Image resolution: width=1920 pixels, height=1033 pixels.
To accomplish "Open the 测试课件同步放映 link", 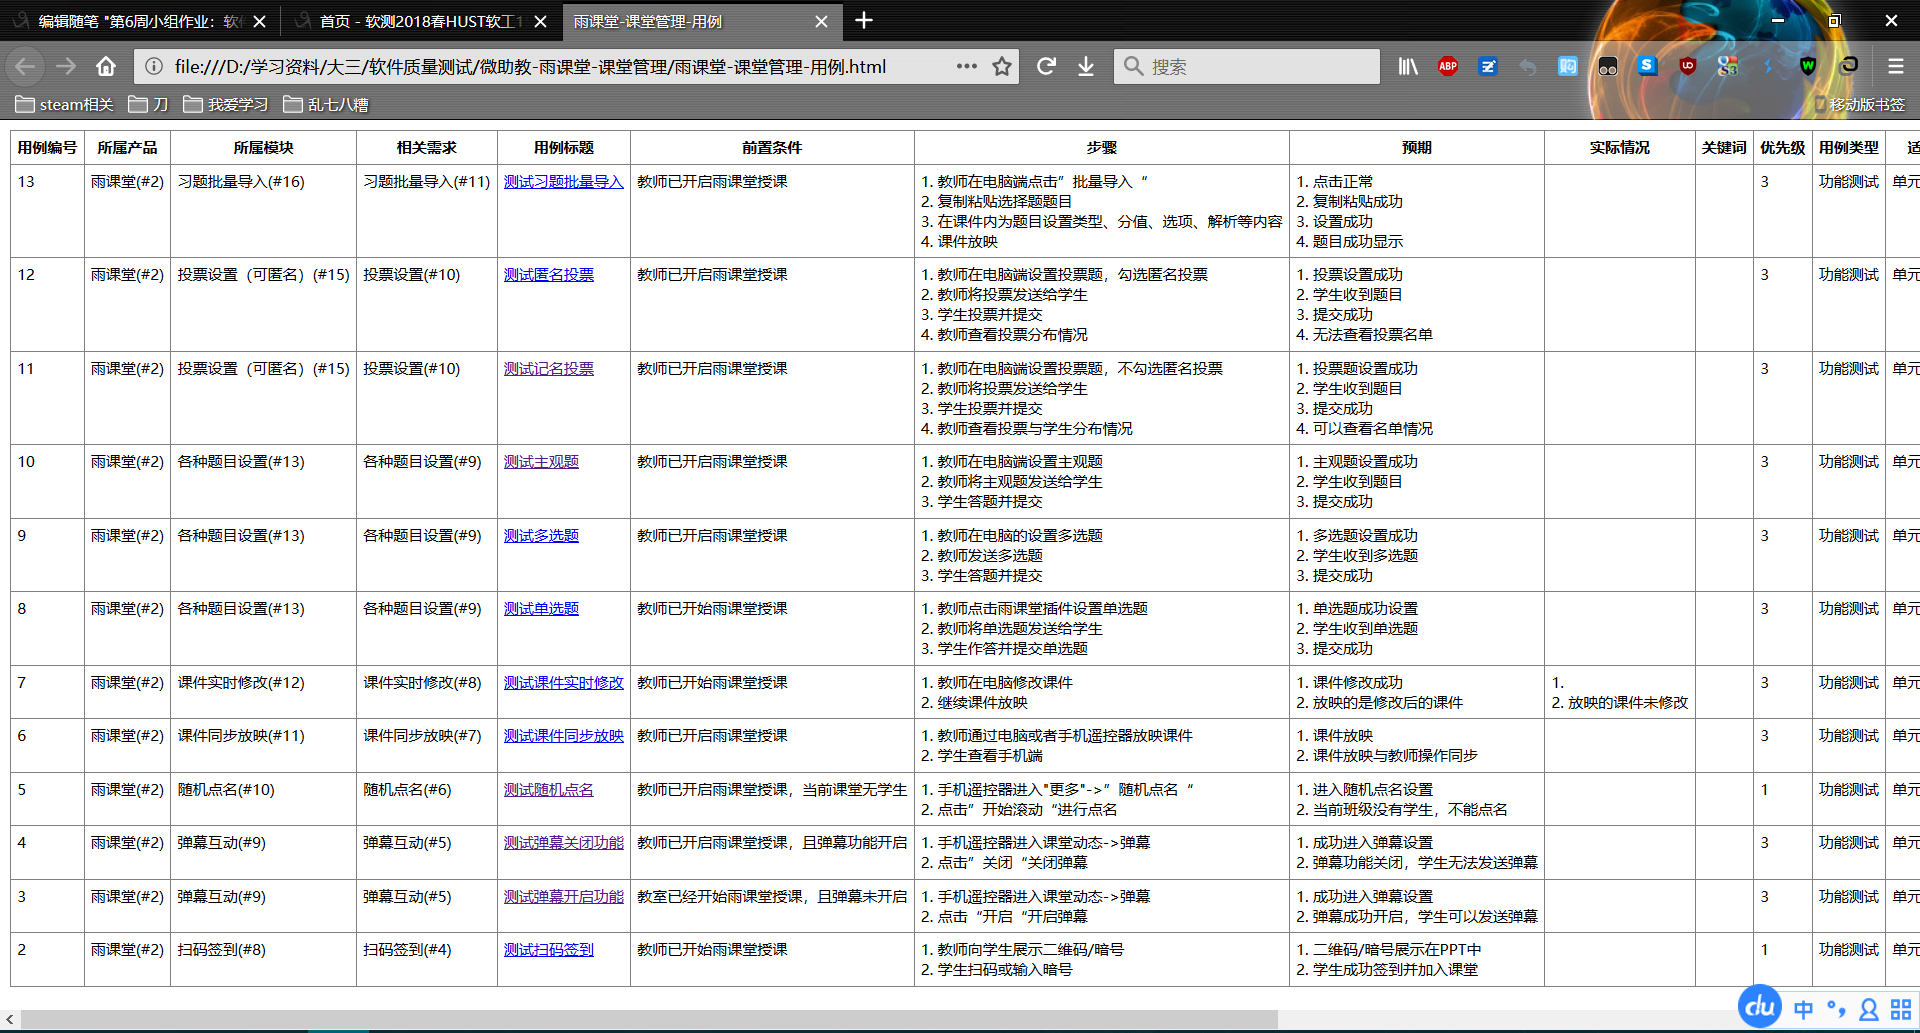I will (563, 735).
